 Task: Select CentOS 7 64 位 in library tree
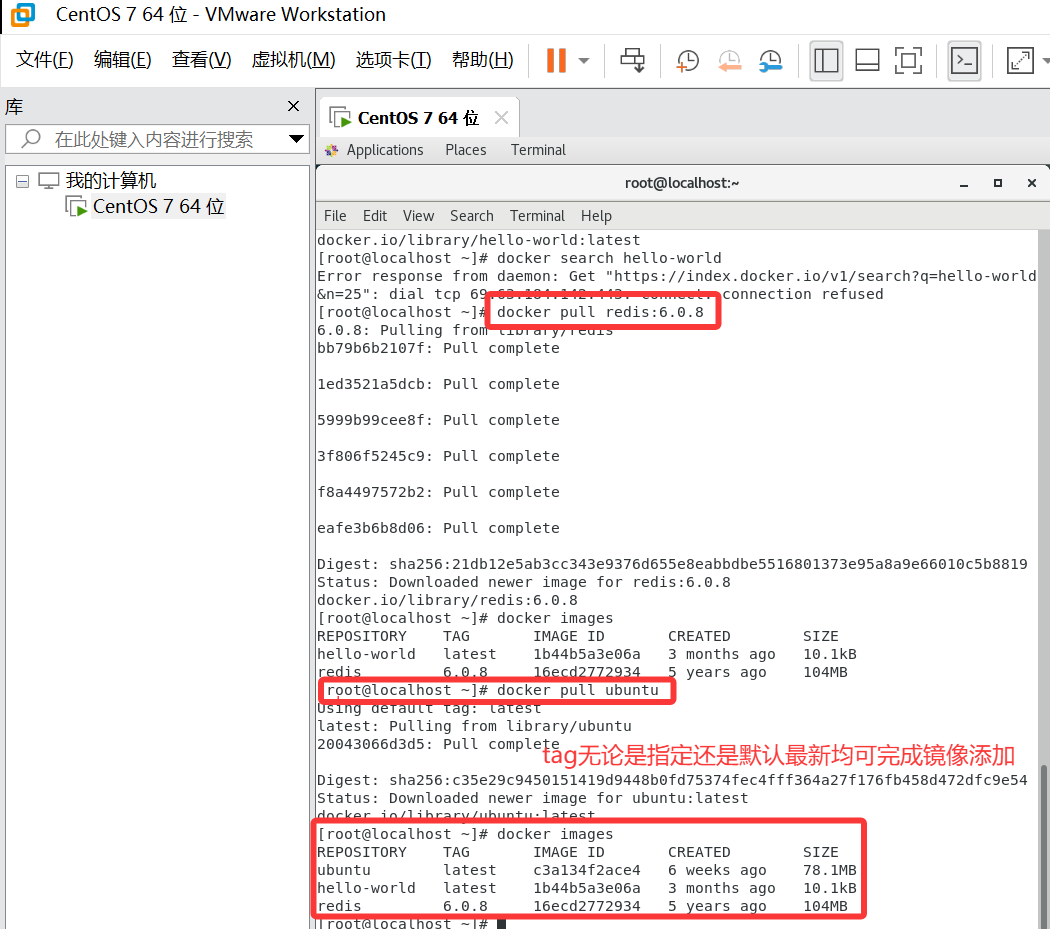[158, 206]
